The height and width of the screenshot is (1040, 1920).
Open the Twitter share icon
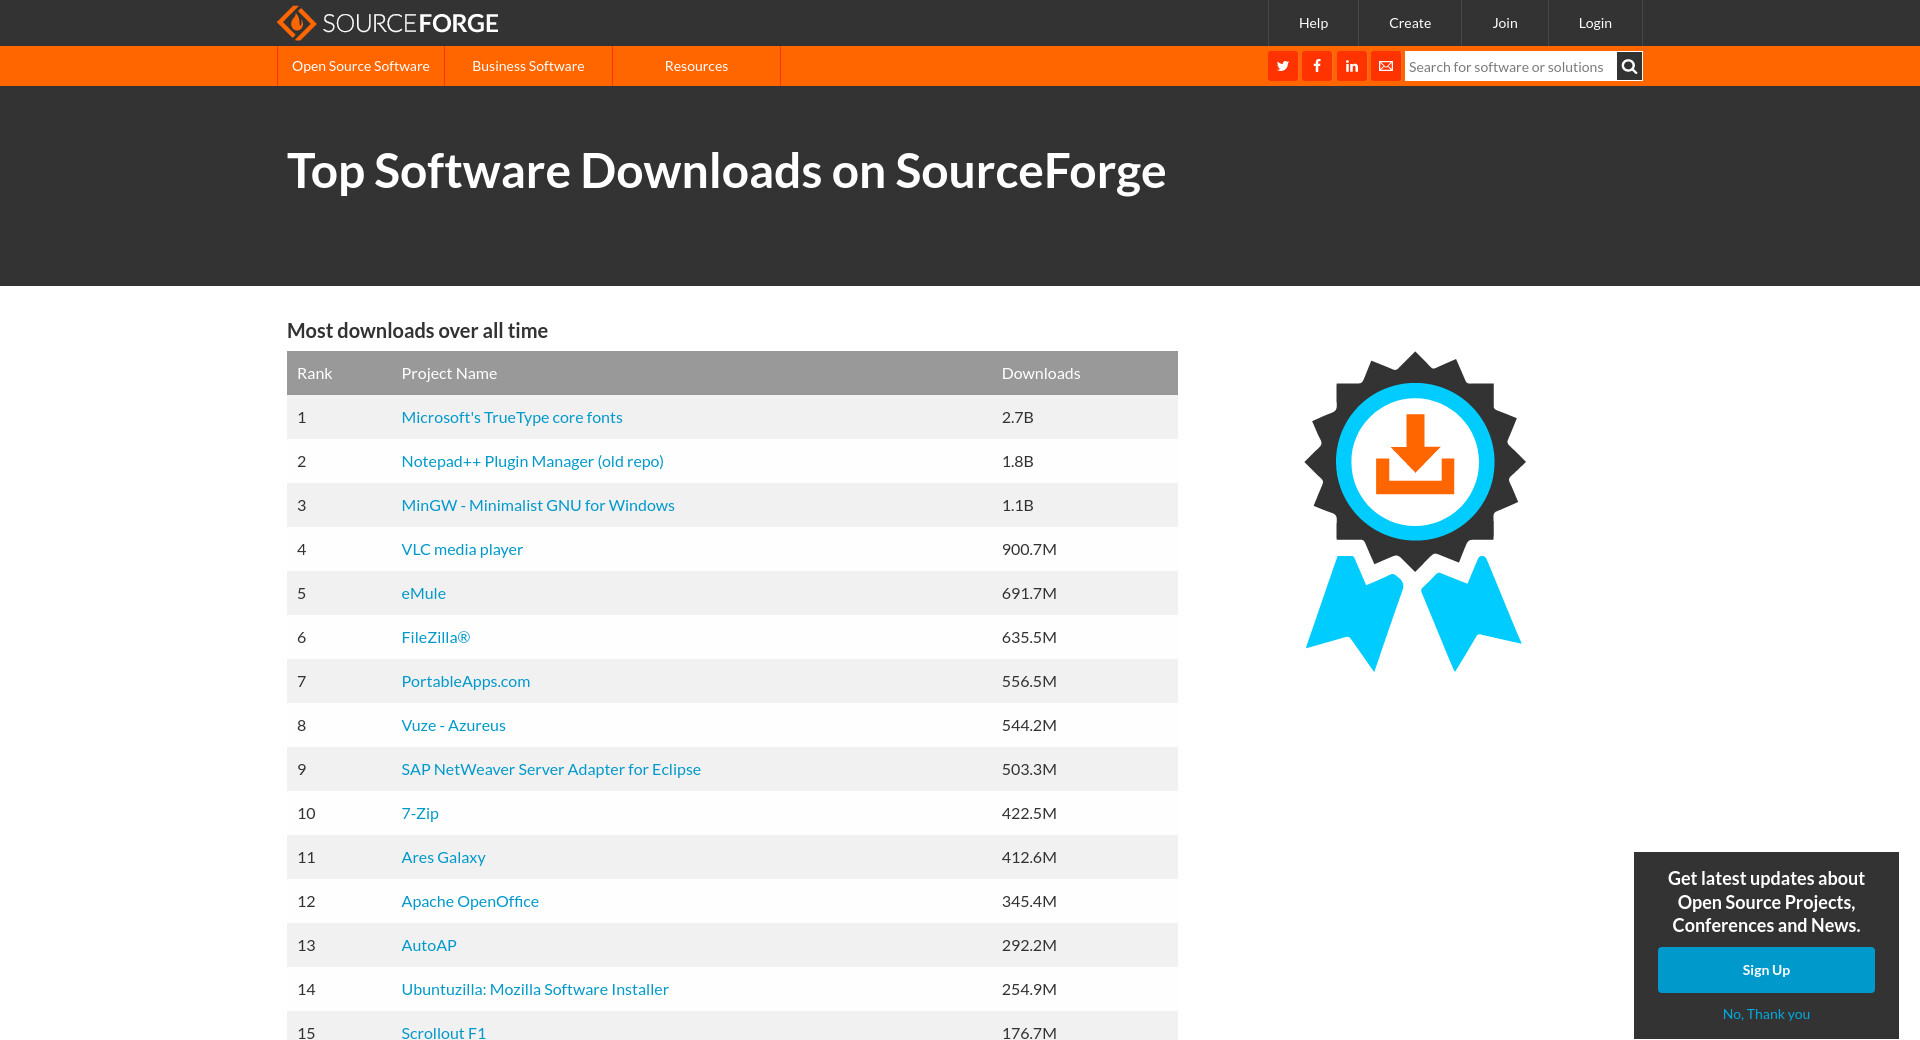(x=1282, y=66)
